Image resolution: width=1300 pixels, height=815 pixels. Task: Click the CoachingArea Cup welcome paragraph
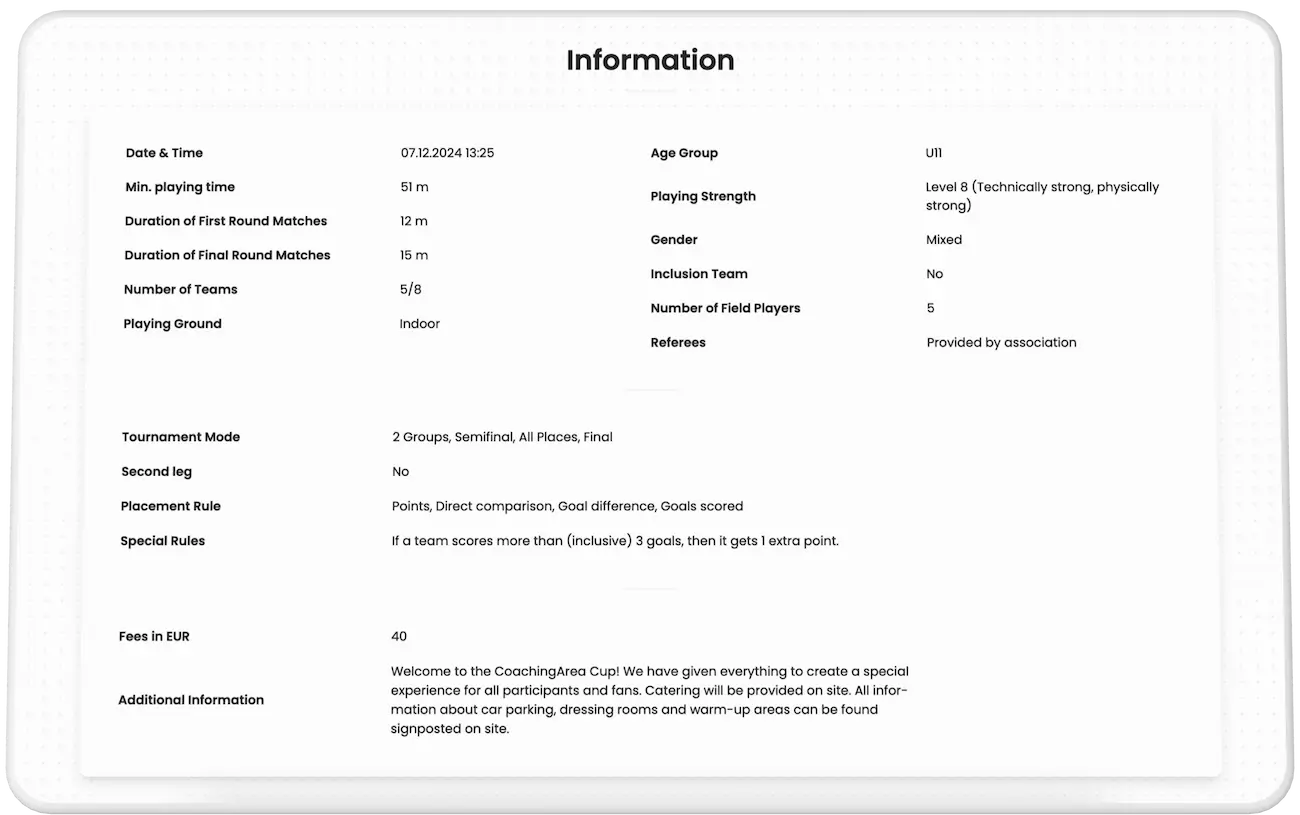pos(650,700)
